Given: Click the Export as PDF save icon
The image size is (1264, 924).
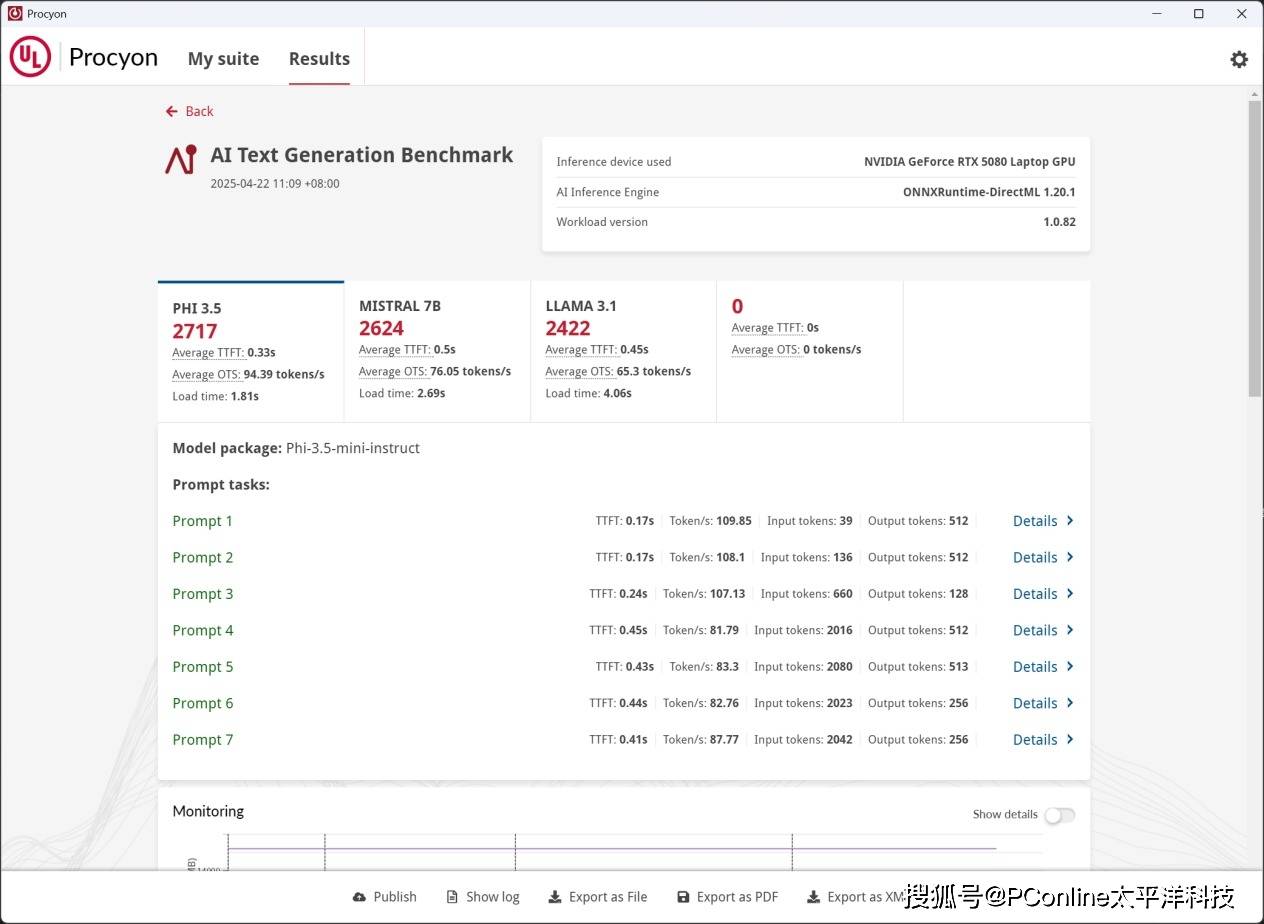Looking at the screenshot, I should click(x=683, y=897).
